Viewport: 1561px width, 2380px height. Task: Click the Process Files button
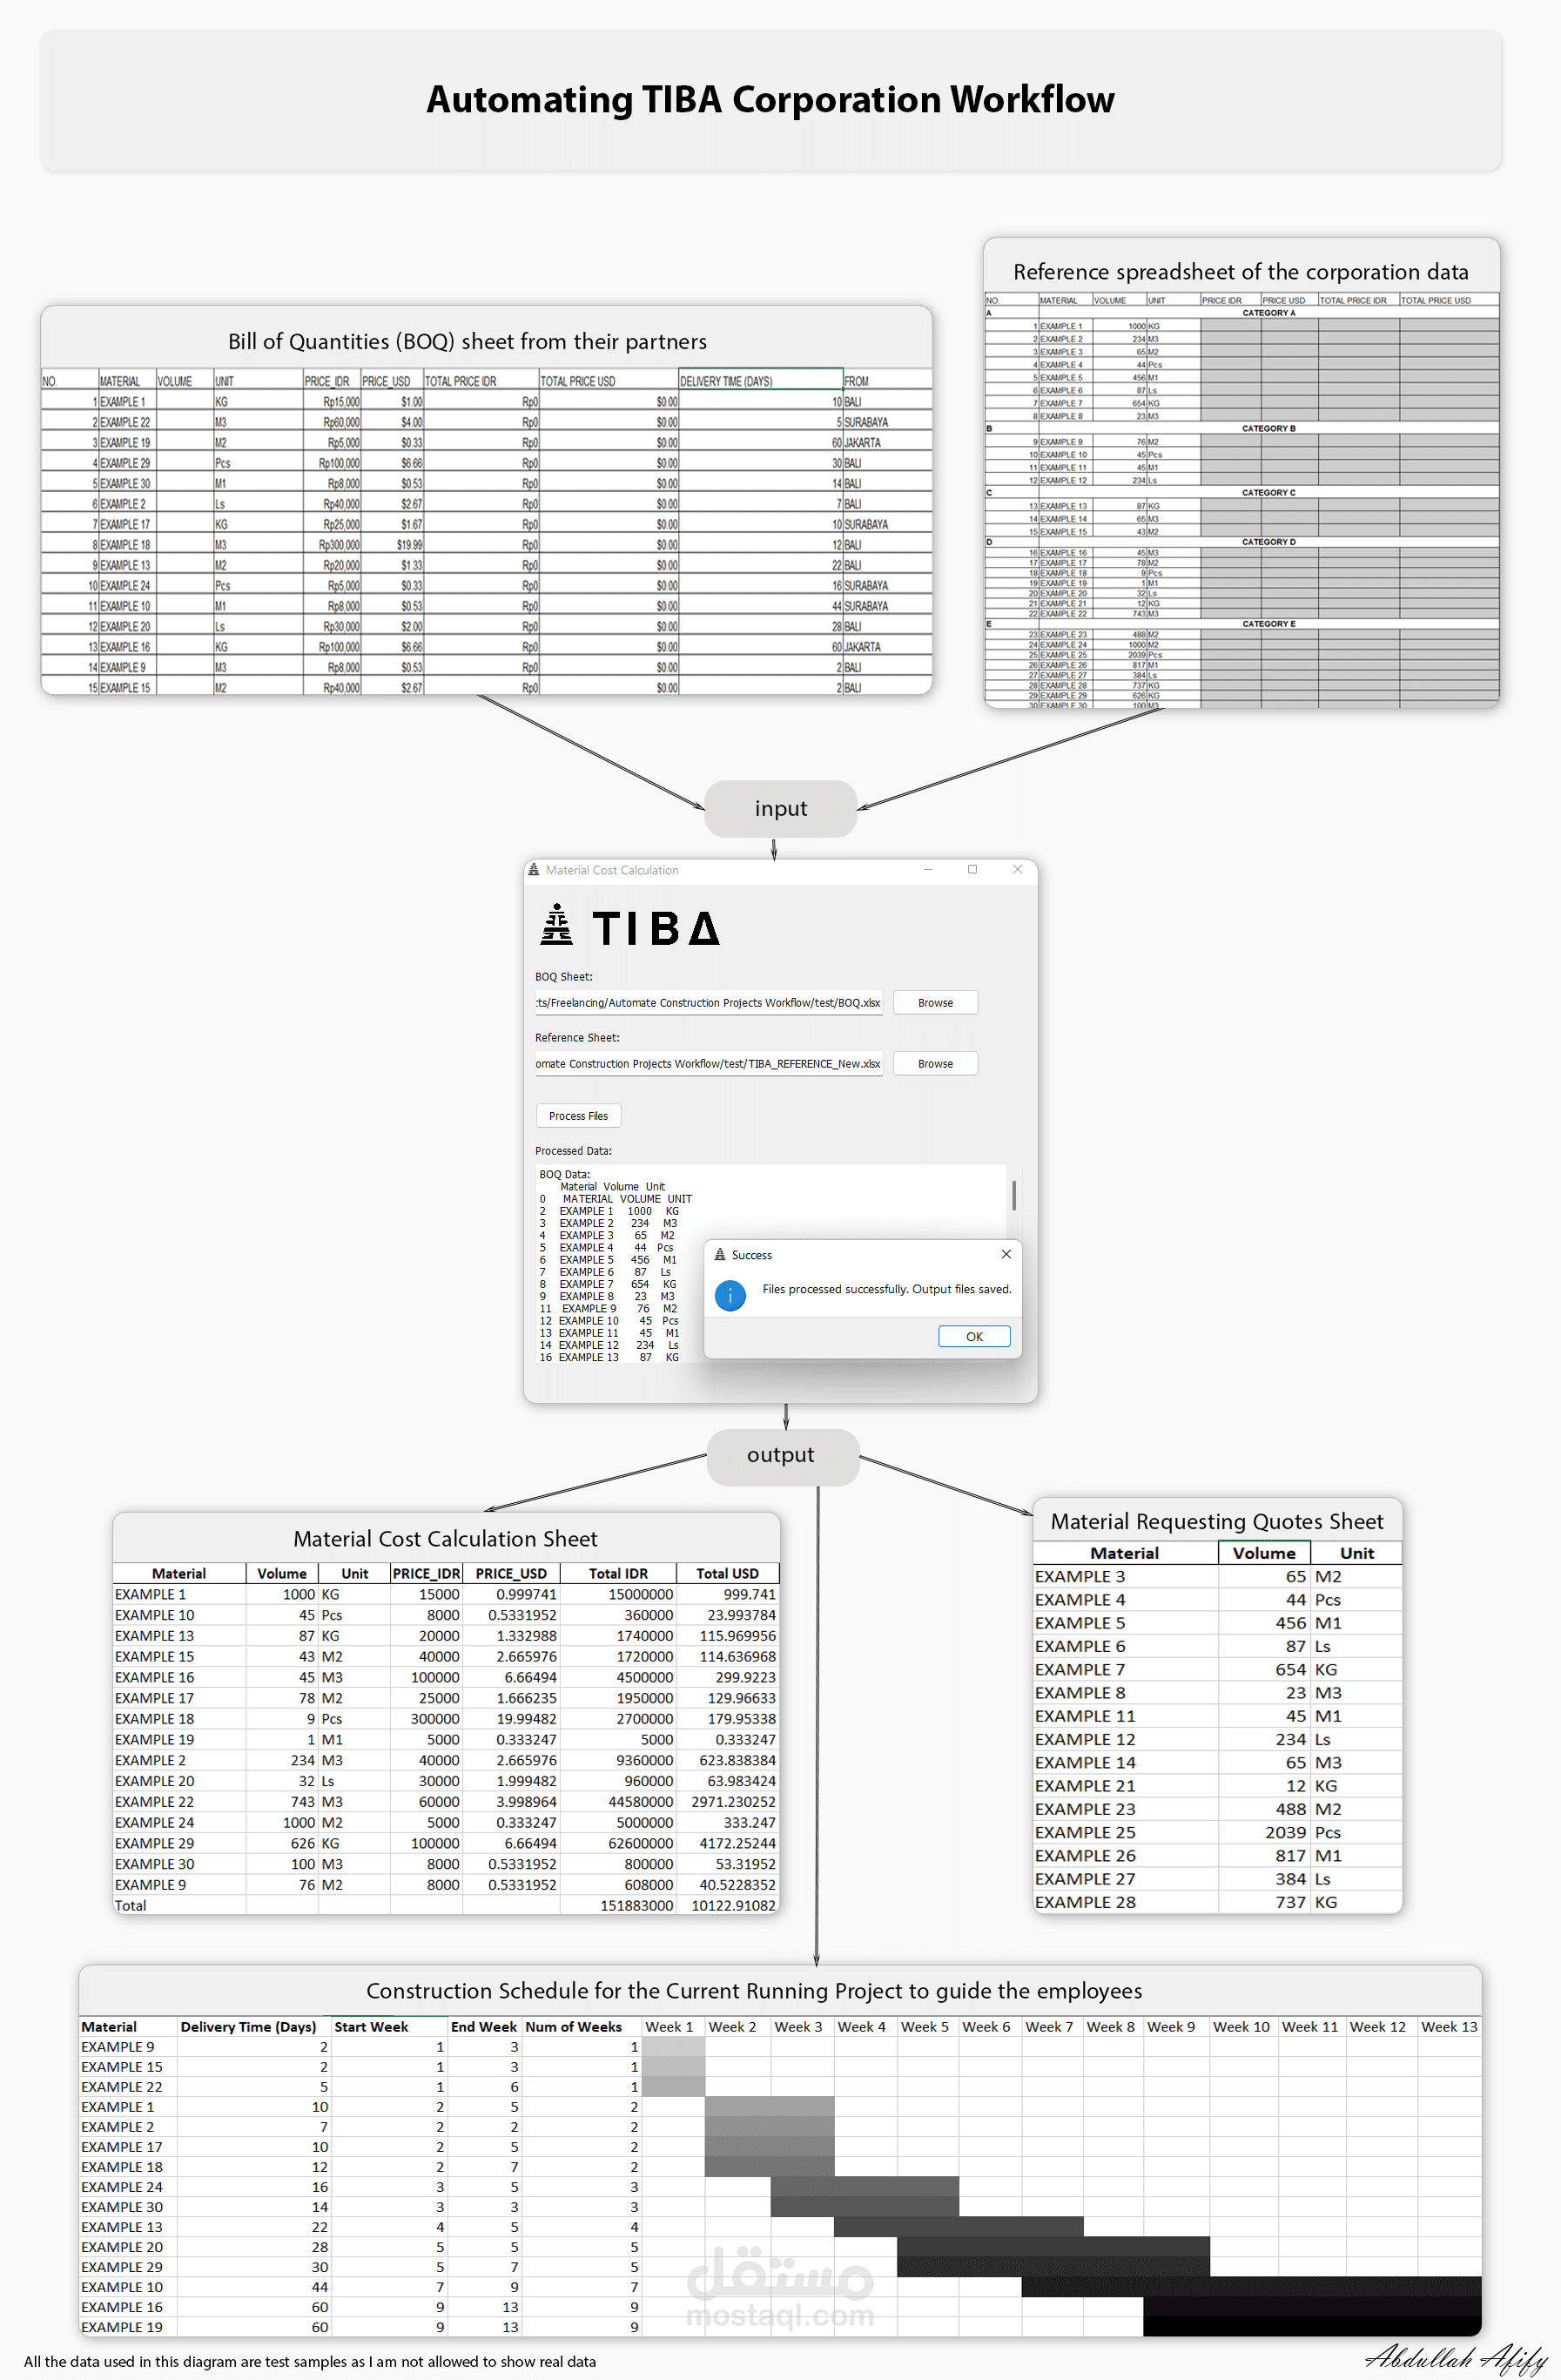578,1116
